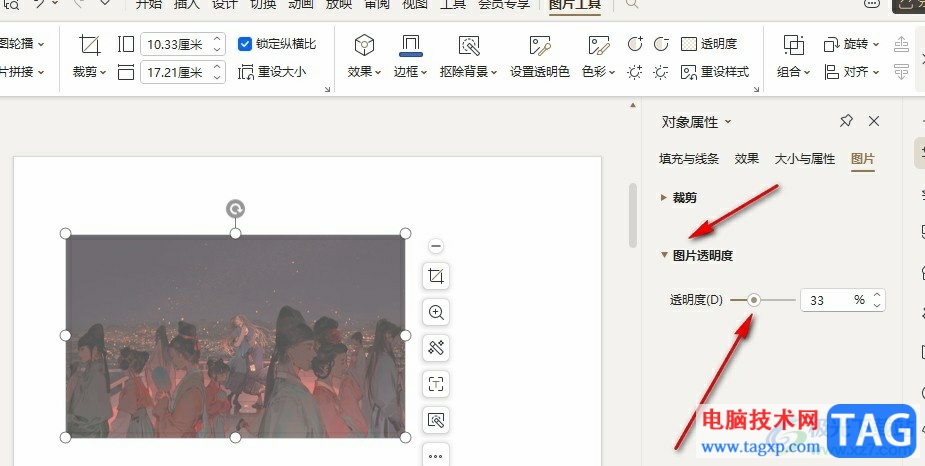The height and width of the screenshot is (466, 925).
Task: Click the width field showing 17.21厘米
Action: coord(176,73)
